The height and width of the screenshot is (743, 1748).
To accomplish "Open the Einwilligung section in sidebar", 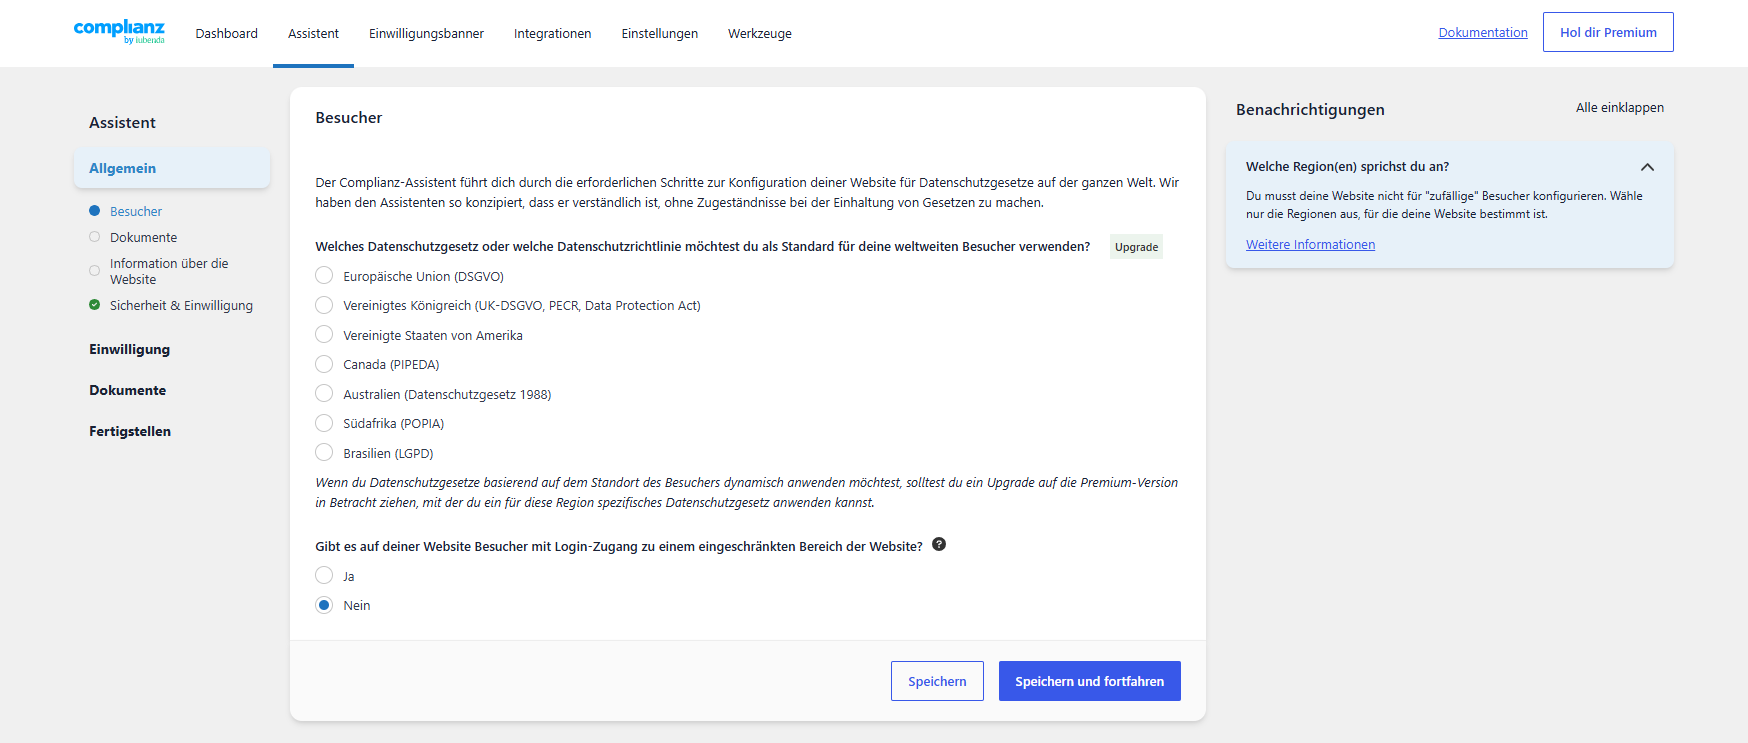I will click(x=129, y=349).
